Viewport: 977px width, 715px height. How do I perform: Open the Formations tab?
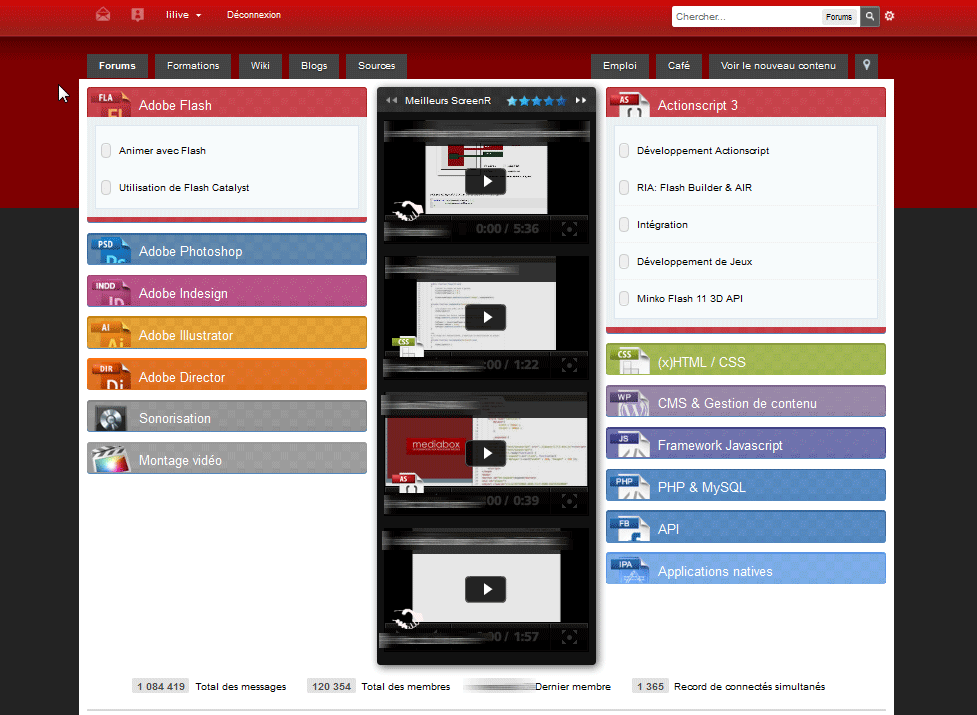(x=193, y=66)
